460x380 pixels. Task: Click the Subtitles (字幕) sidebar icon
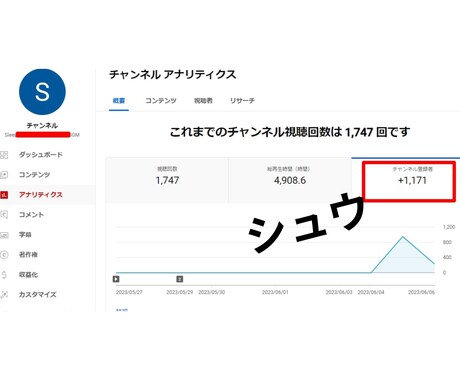point(4,235)
